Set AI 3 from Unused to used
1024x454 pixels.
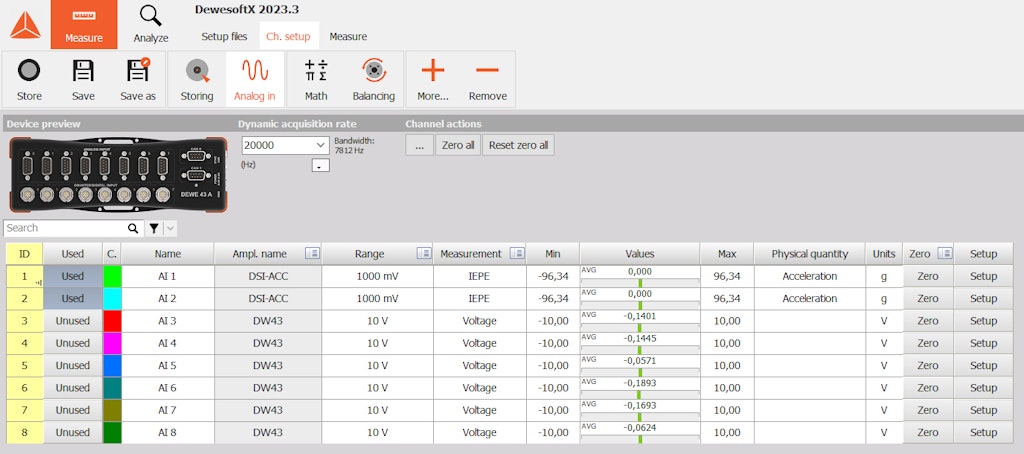72,321
